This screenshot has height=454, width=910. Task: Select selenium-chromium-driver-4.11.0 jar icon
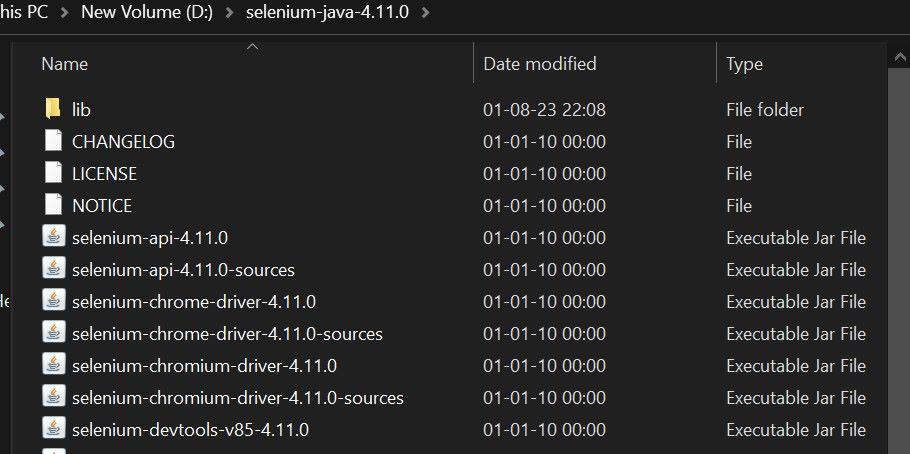tap(53, 365)
